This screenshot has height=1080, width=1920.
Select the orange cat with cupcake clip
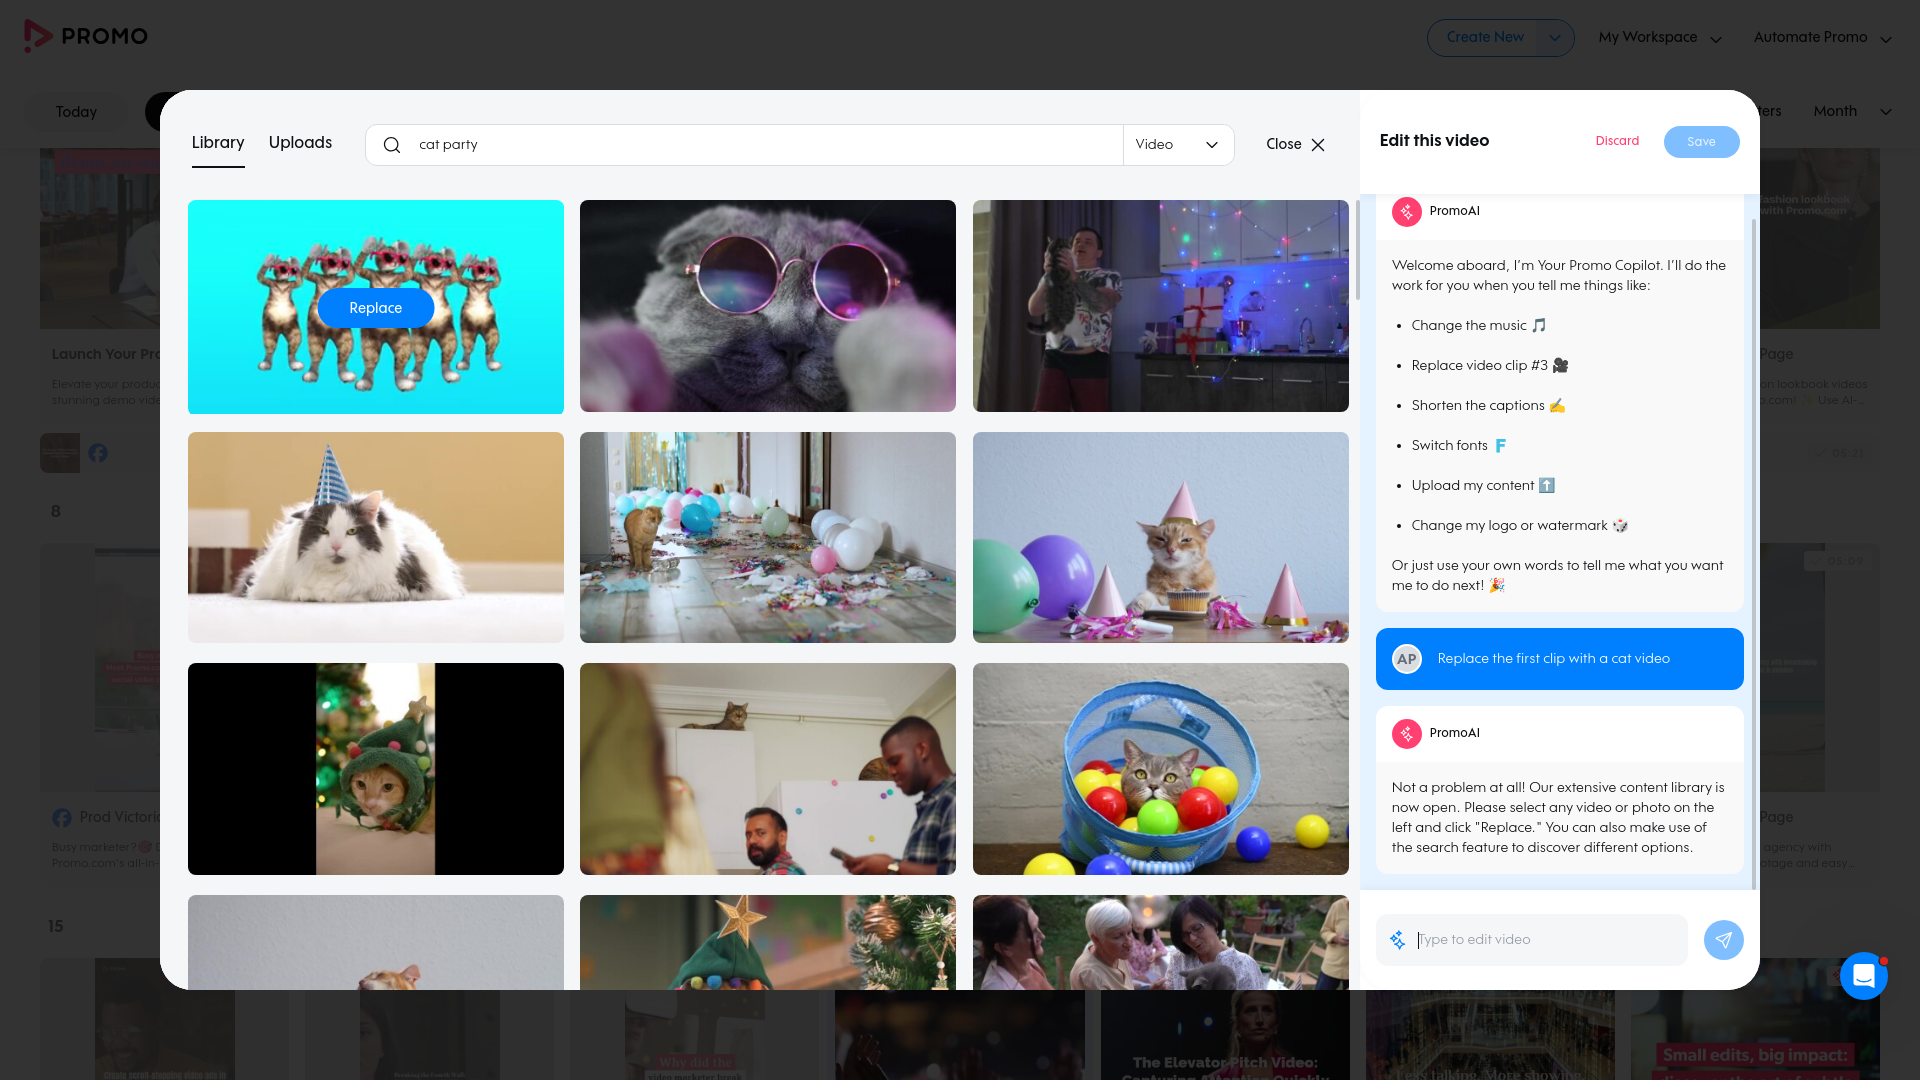coord(1161,538)
